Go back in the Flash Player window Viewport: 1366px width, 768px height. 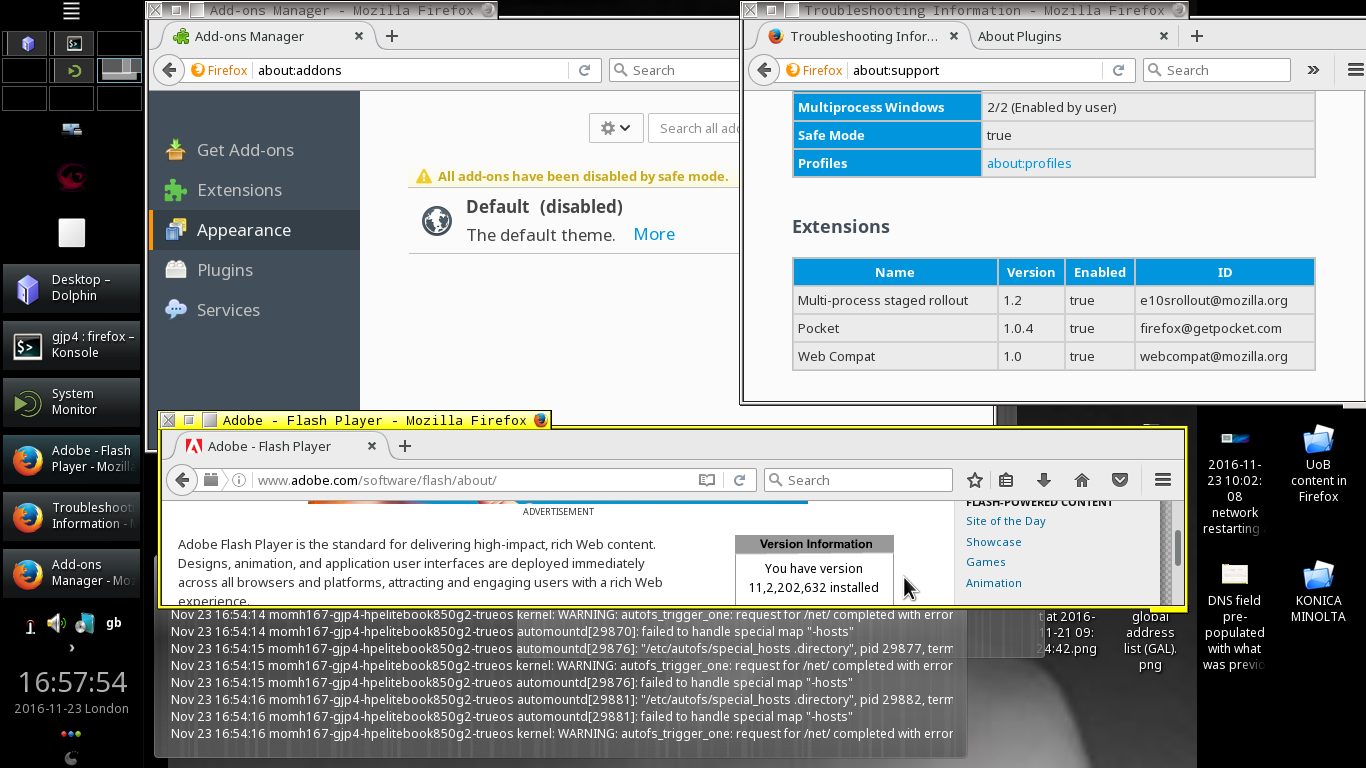[182, 480]
